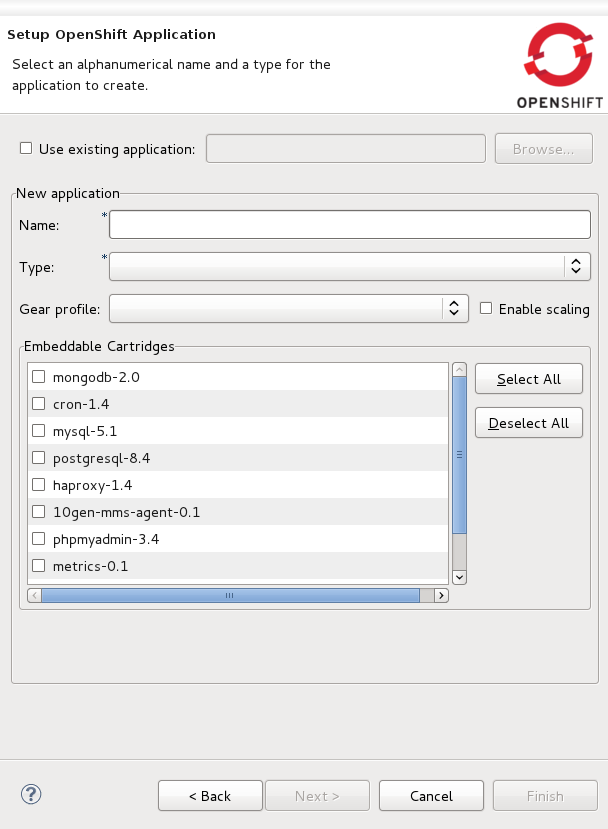The height and width of the screenshot is (829, 608).
Task: Enable scaling checkbox toggle
Action: click(x=486, y=308)
